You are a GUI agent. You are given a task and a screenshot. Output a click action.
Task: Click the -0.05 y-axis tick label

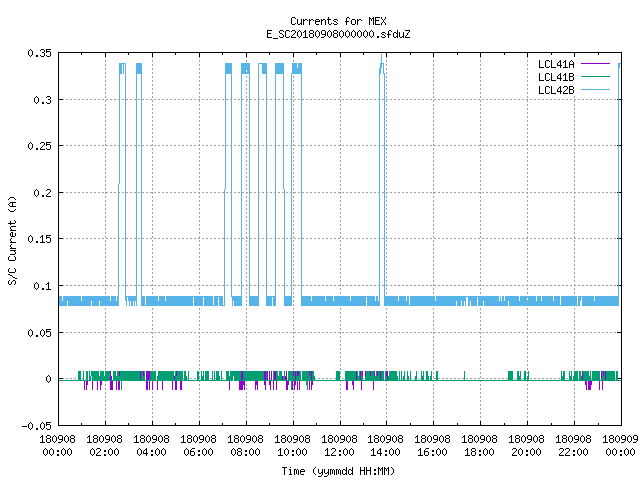37,426
